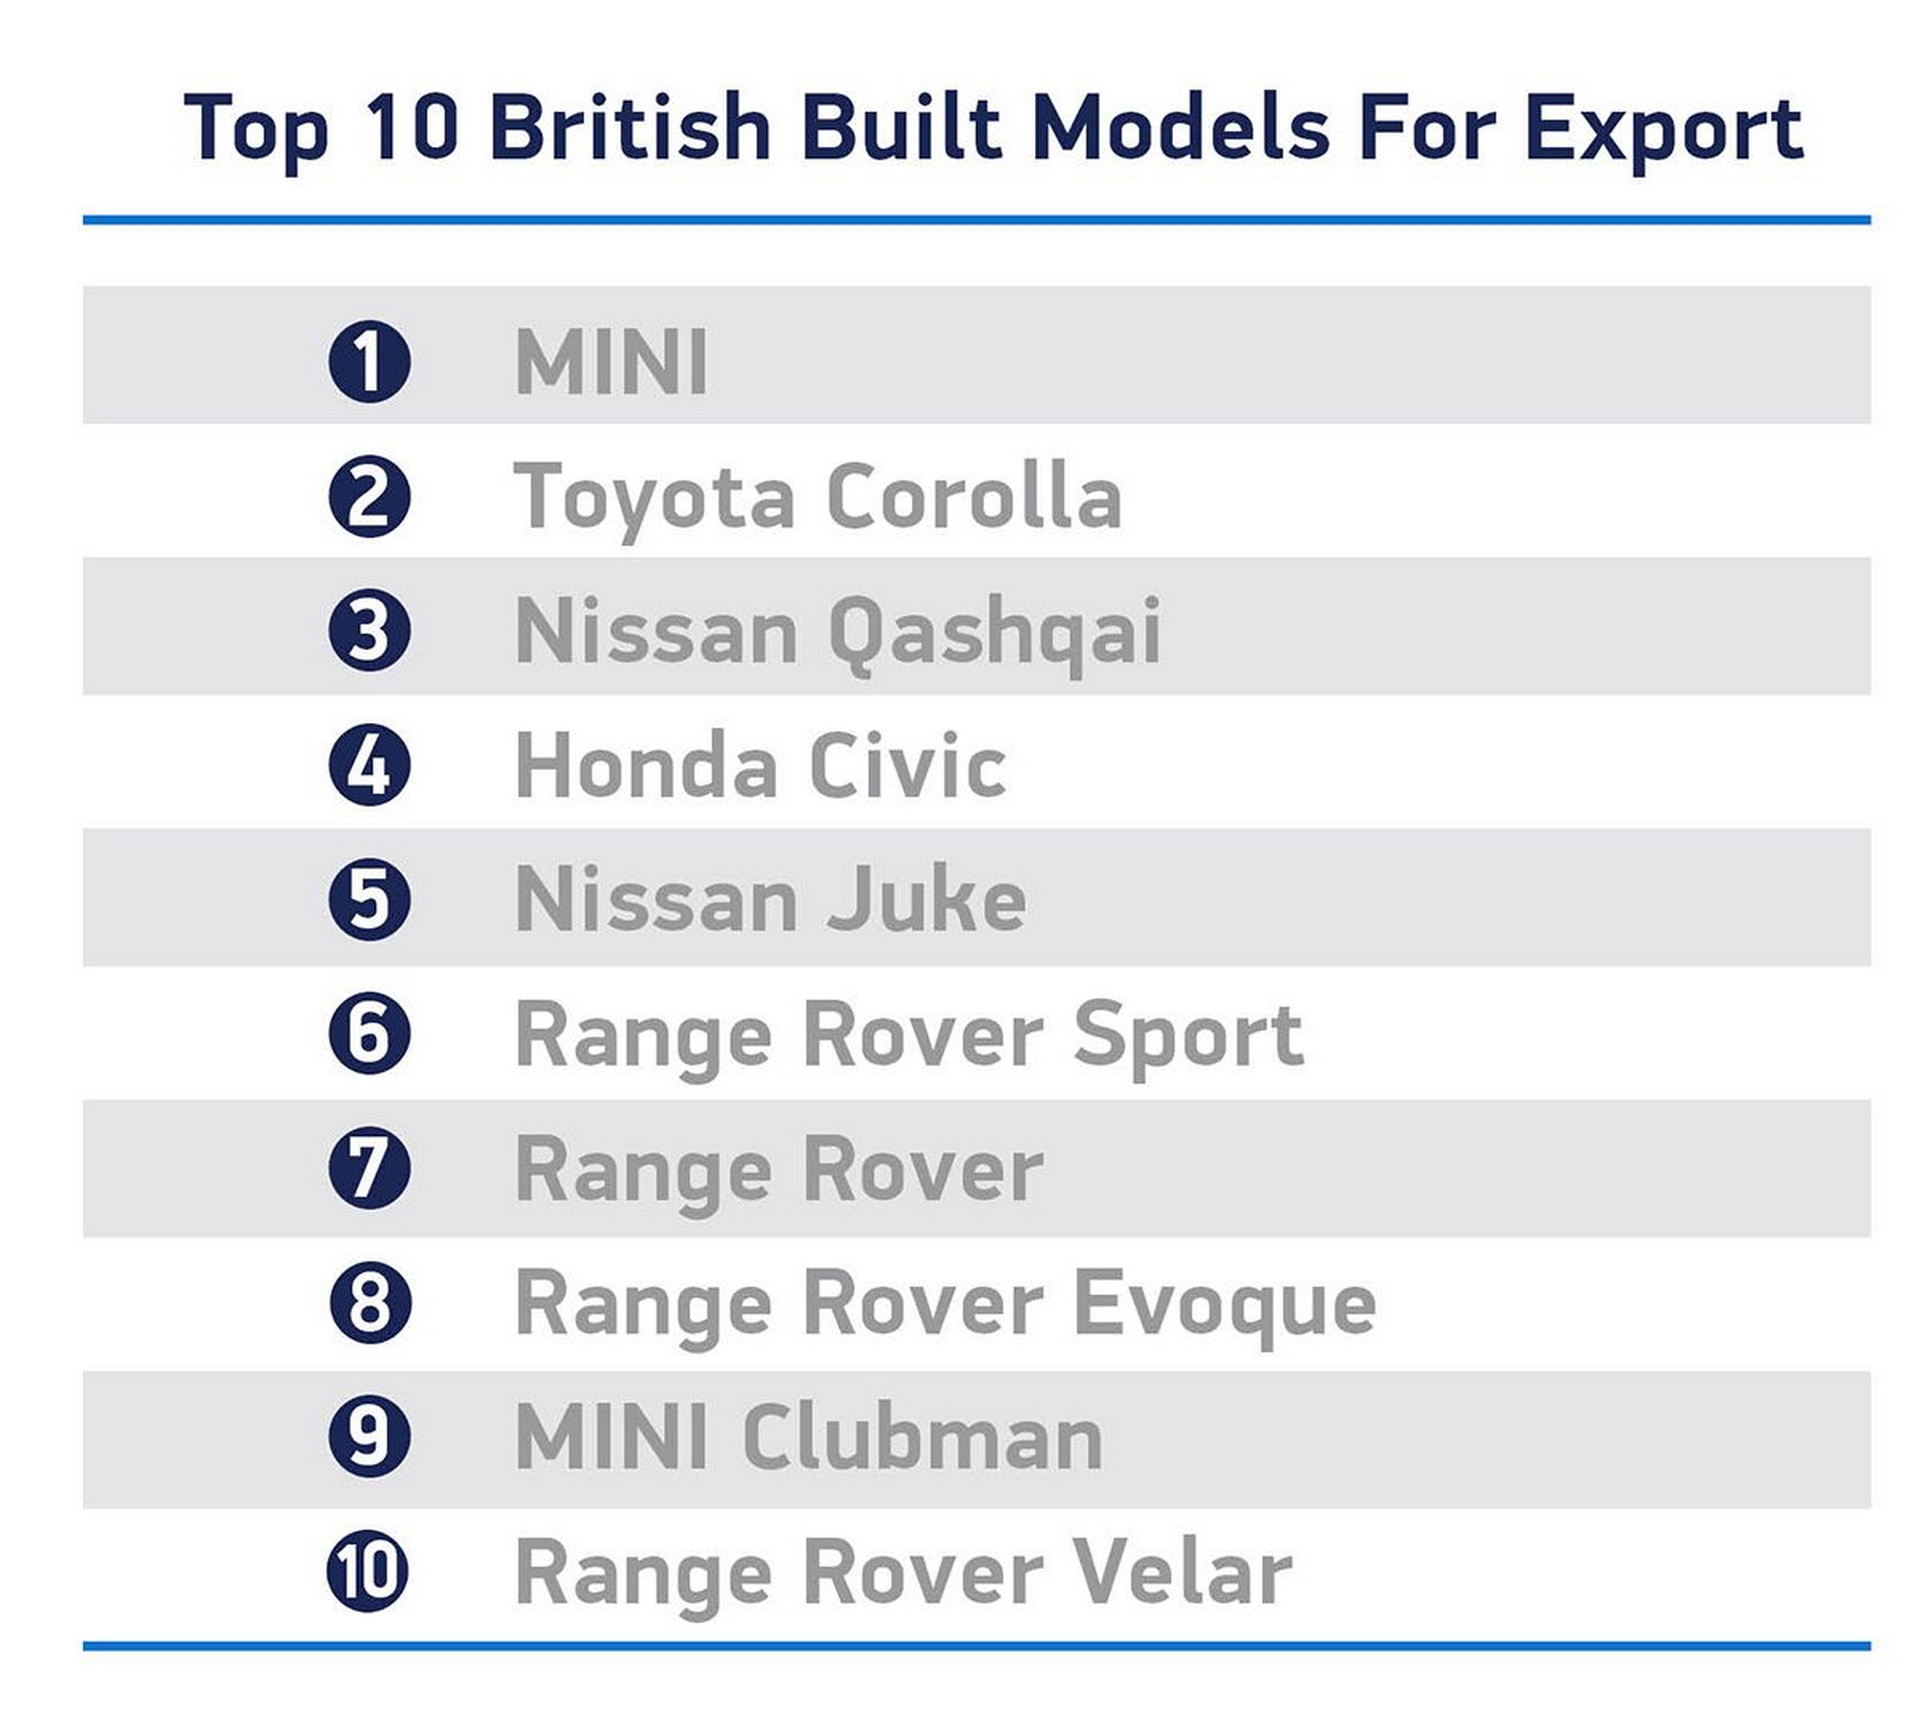
Task: Select the MINI Clubman text
Action: coord(808,1438)
